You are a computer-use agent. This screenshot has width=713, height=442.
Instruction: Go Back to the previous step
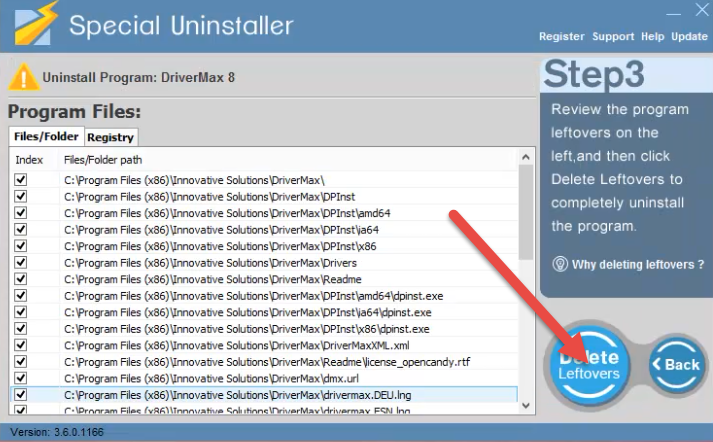677,364
